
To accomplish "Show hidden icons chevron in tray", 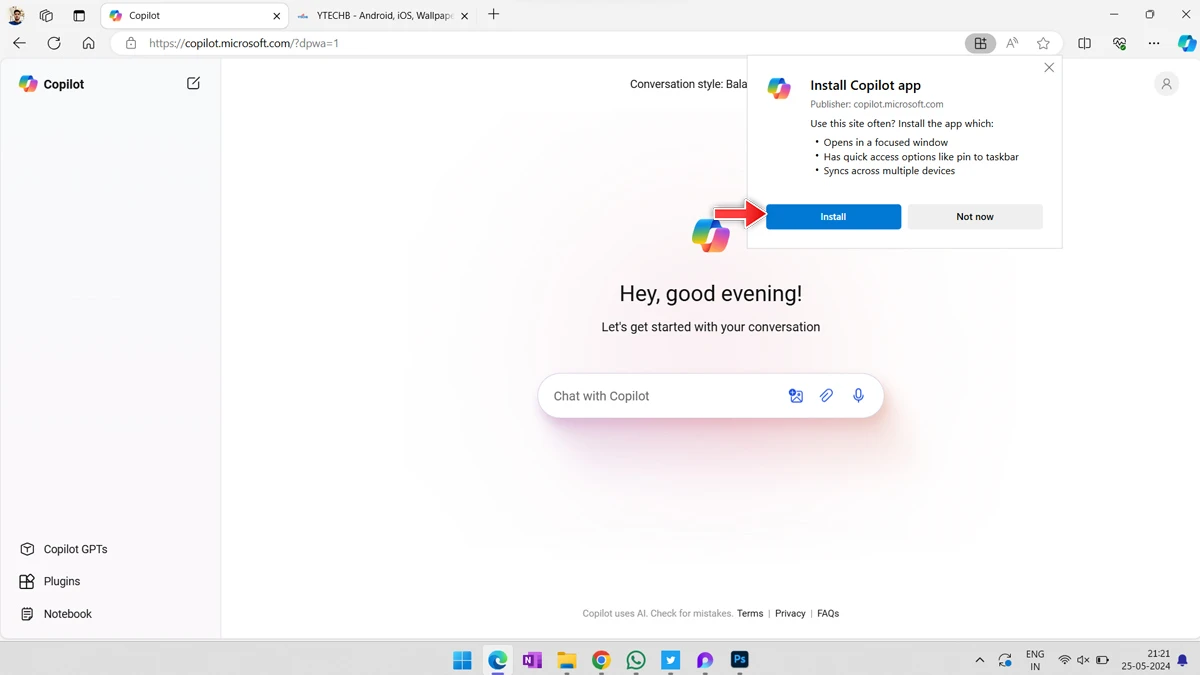I will pyautogui.click(x=979, y=660).
